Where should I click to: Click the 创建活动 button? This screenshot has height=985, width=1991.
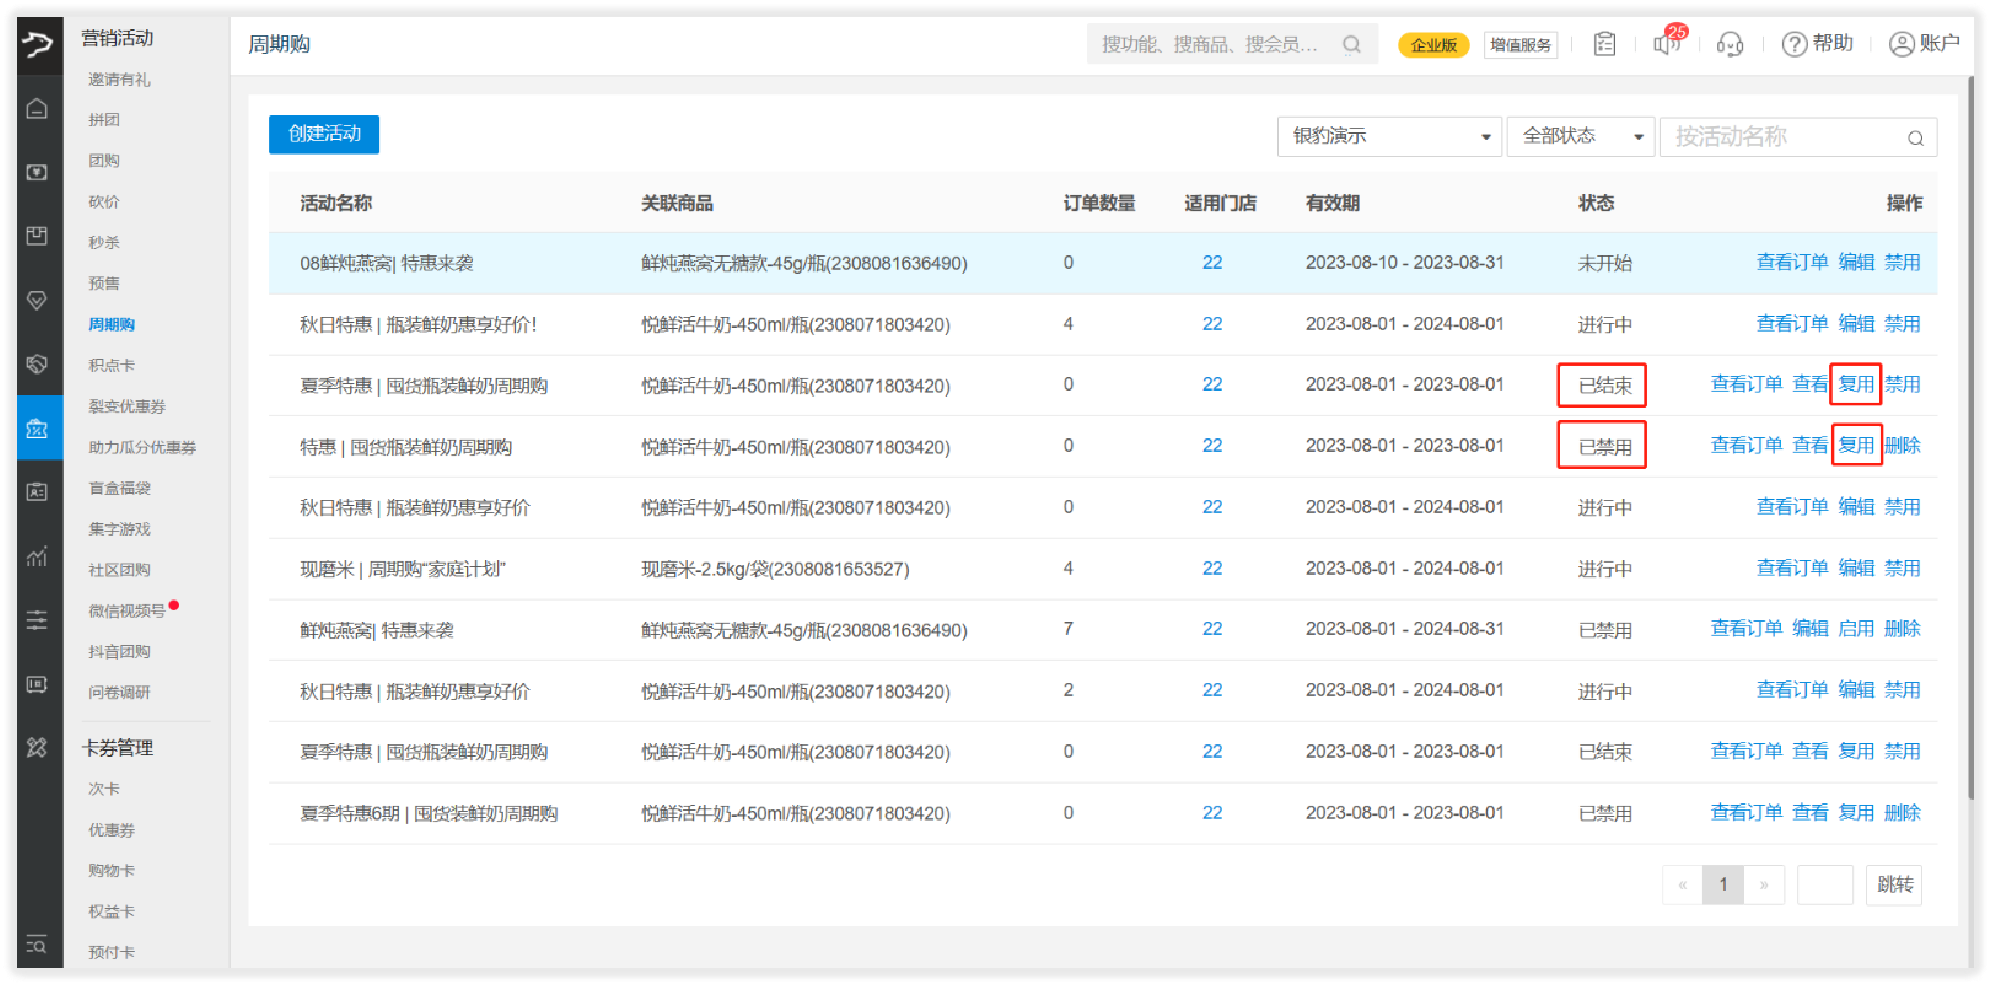point(324,134)
